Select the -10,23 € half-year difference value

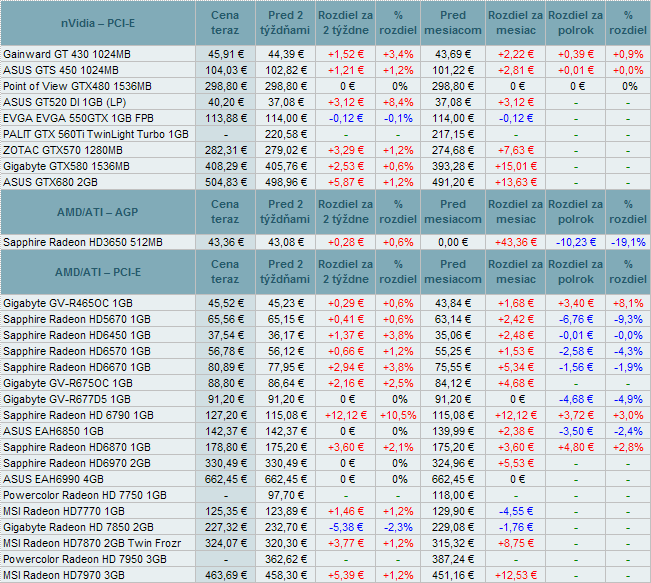coord(576,242)
